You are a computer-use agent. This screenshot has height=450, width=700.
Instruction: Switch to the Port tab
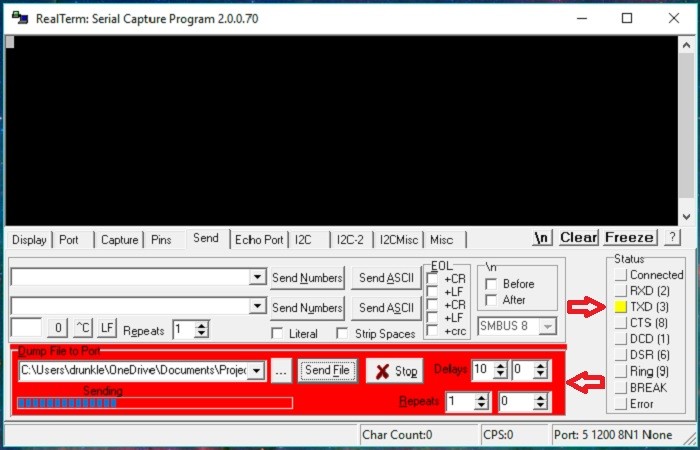pos(69,240)
